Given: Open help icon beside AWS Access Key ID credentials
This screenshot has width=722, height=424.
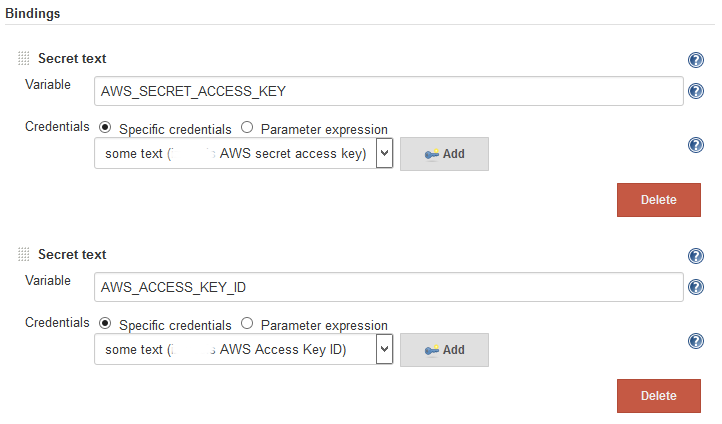Looking at the screenshot, I should 696,342.
